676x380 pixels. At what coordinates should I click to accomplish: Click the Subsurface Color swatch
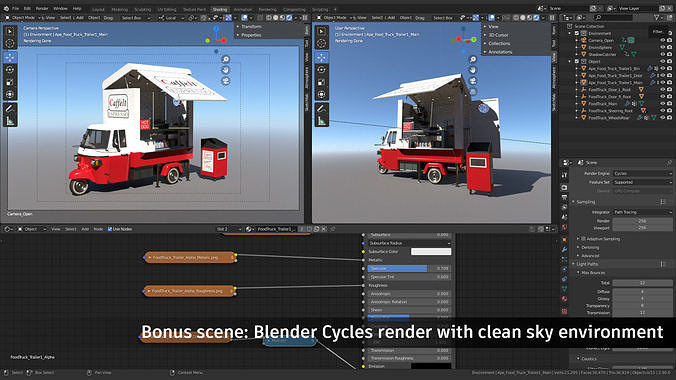(x=431, y=251)
